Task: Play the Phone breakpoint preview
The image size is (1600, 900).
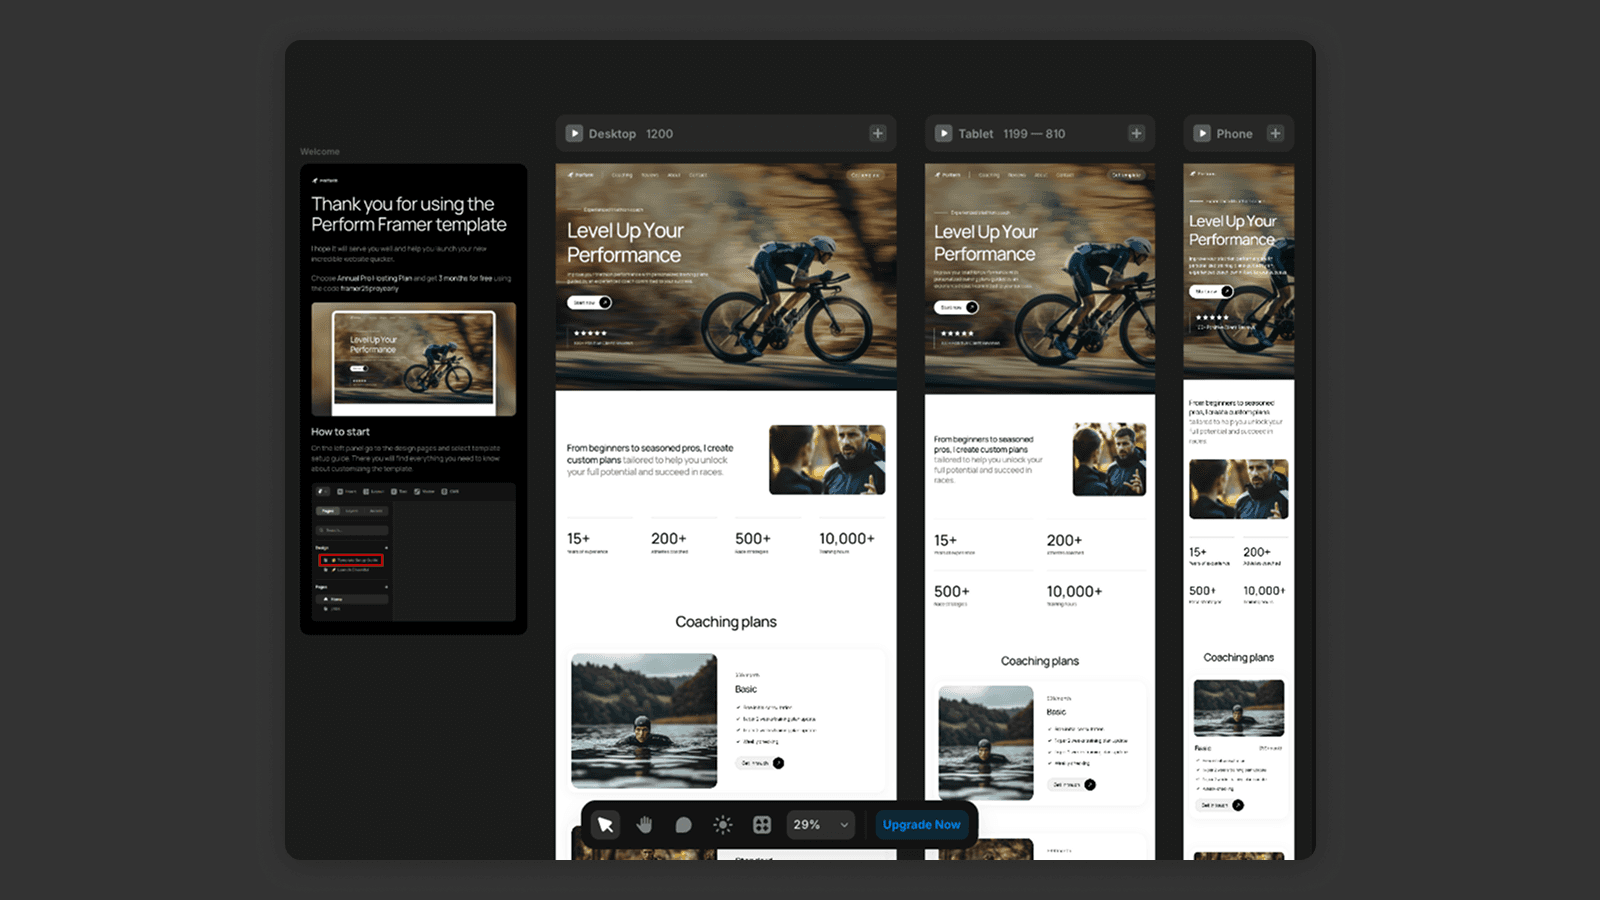Action: (x=1202, y=133)
